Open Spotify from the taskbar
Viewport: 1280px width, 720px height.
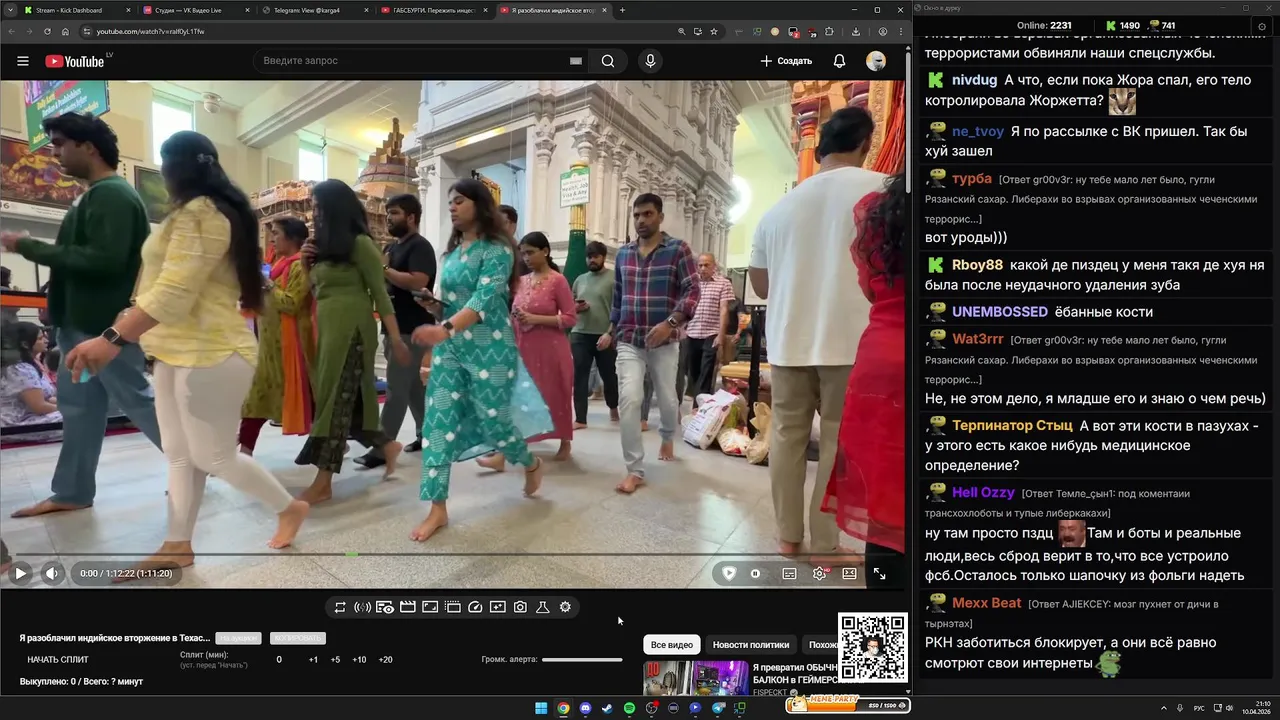(629, 708)
